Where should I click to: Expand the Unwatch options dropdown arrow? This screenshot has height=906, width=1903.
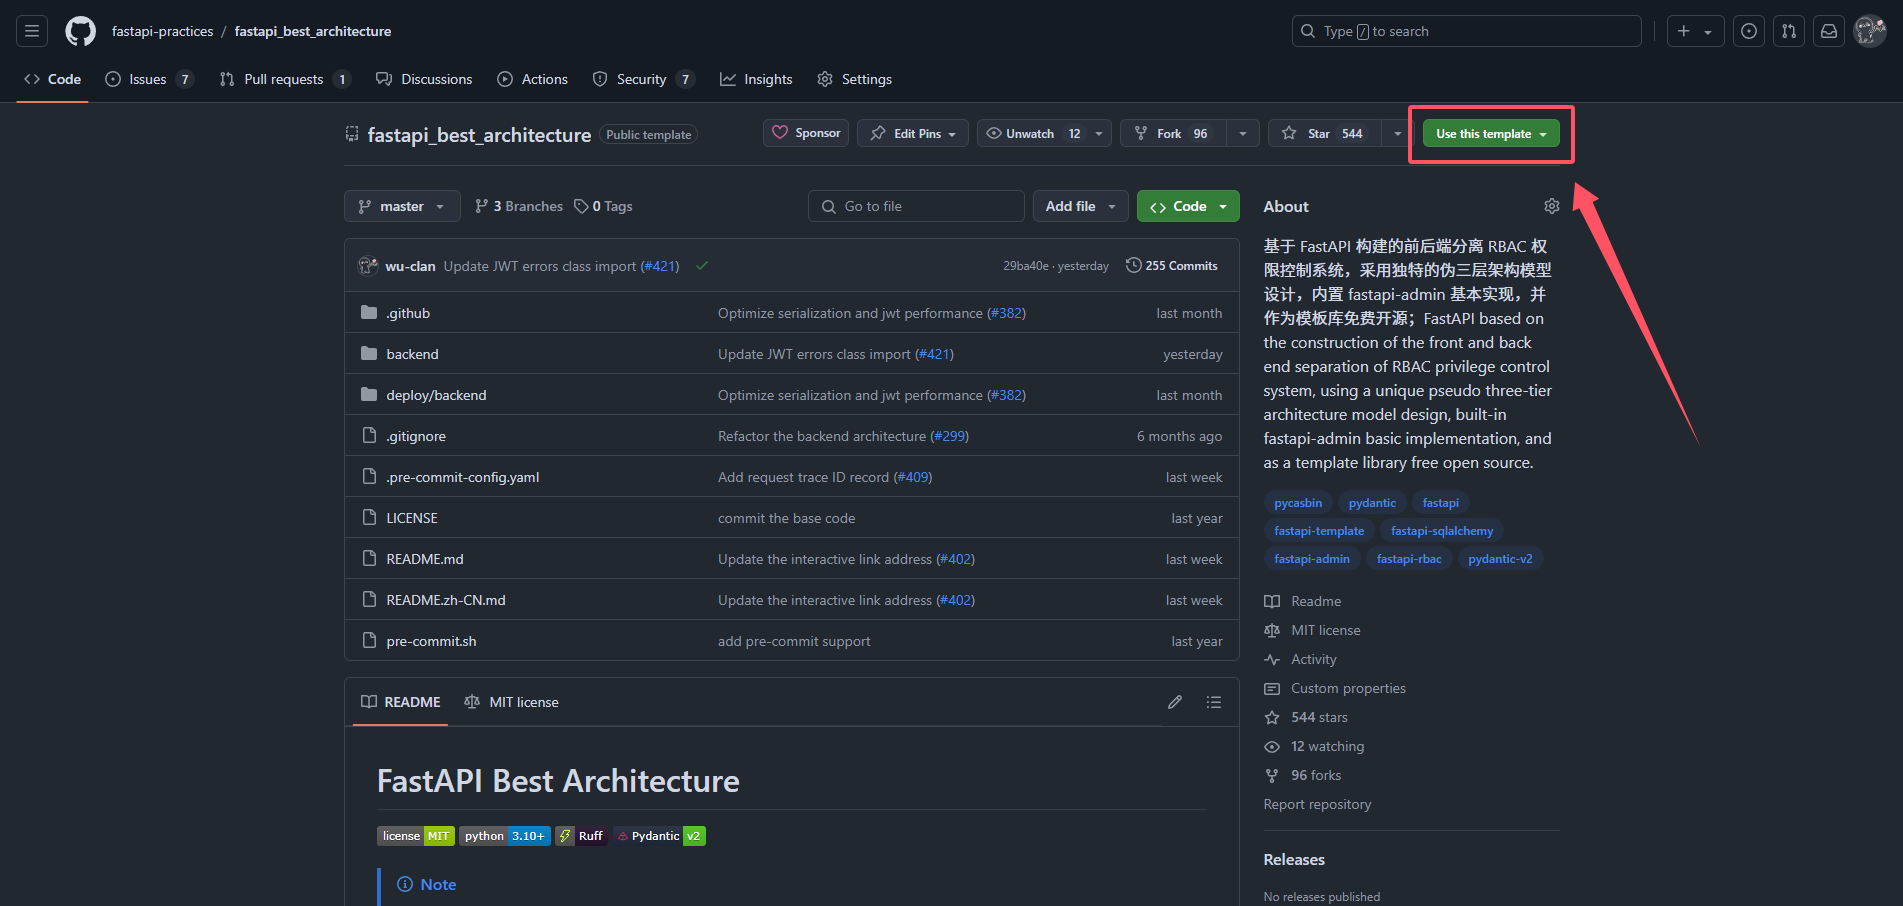(x=1099, y=133)
